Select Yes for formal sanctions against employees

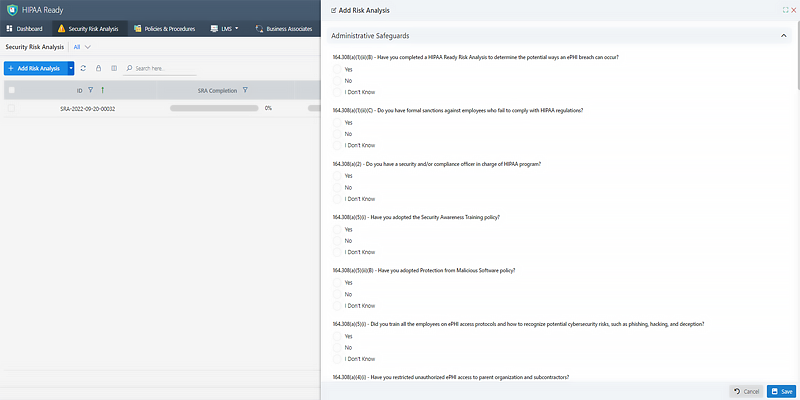[337, 122]
